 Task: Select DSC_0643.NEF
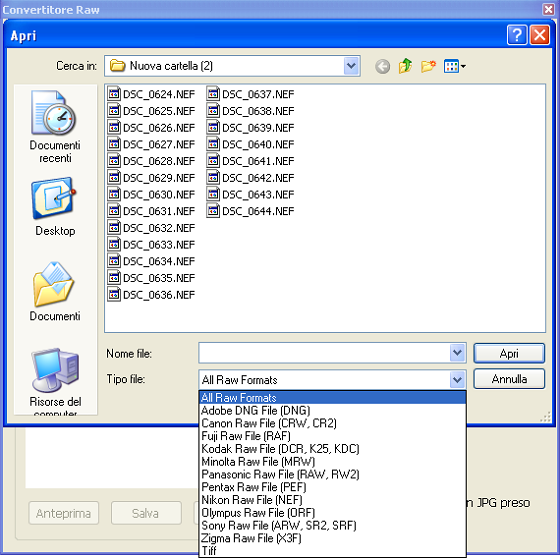(x=250, y=194)
